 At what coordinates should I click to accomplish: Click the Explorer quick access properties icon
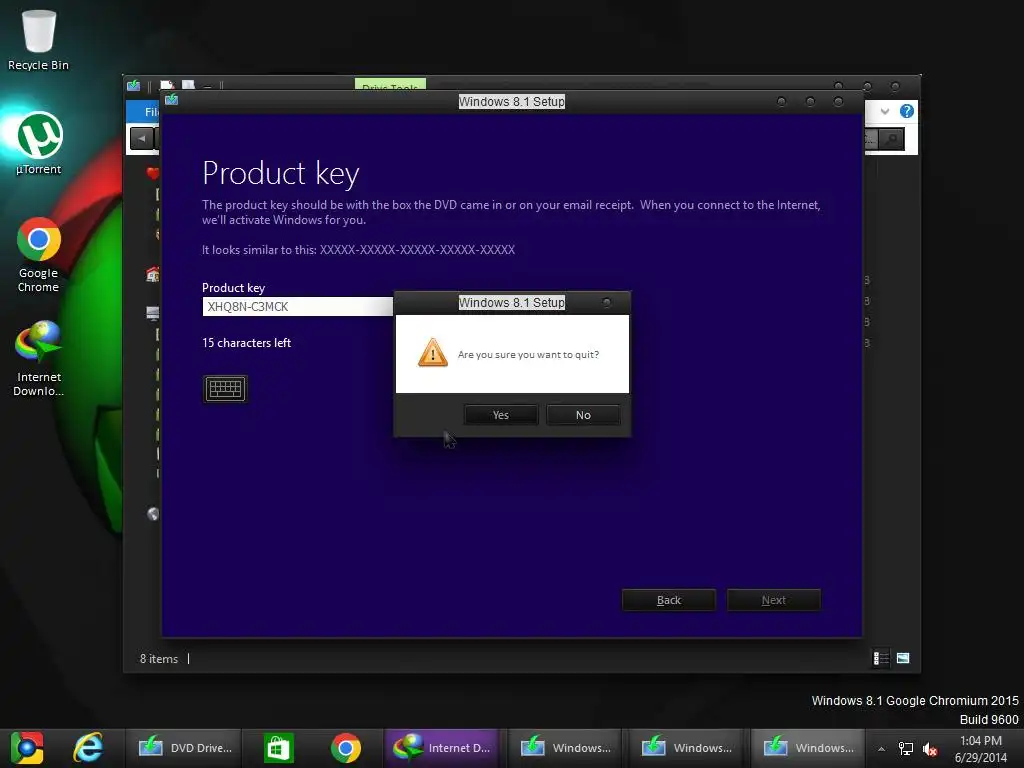click(x=167, y=86)
